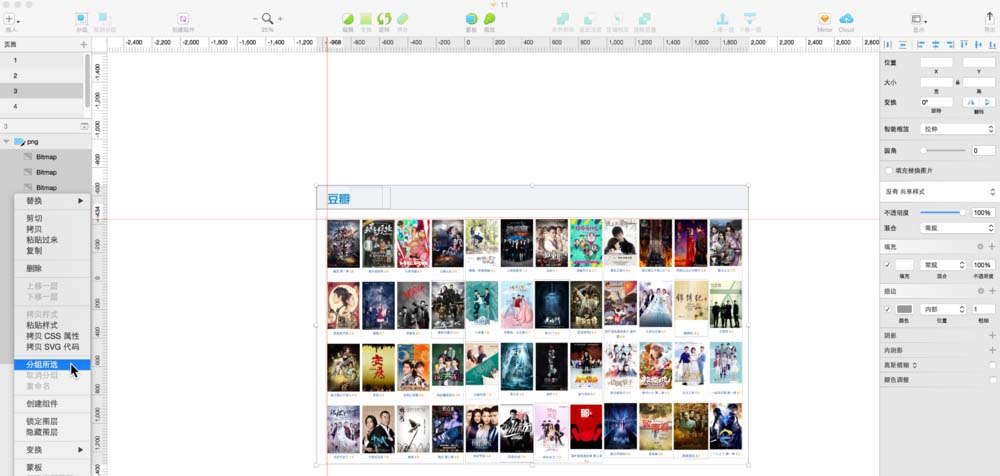The image size is (1000, 476).
Task: Add a new page with the plus icon
Action: coord(84,45)
